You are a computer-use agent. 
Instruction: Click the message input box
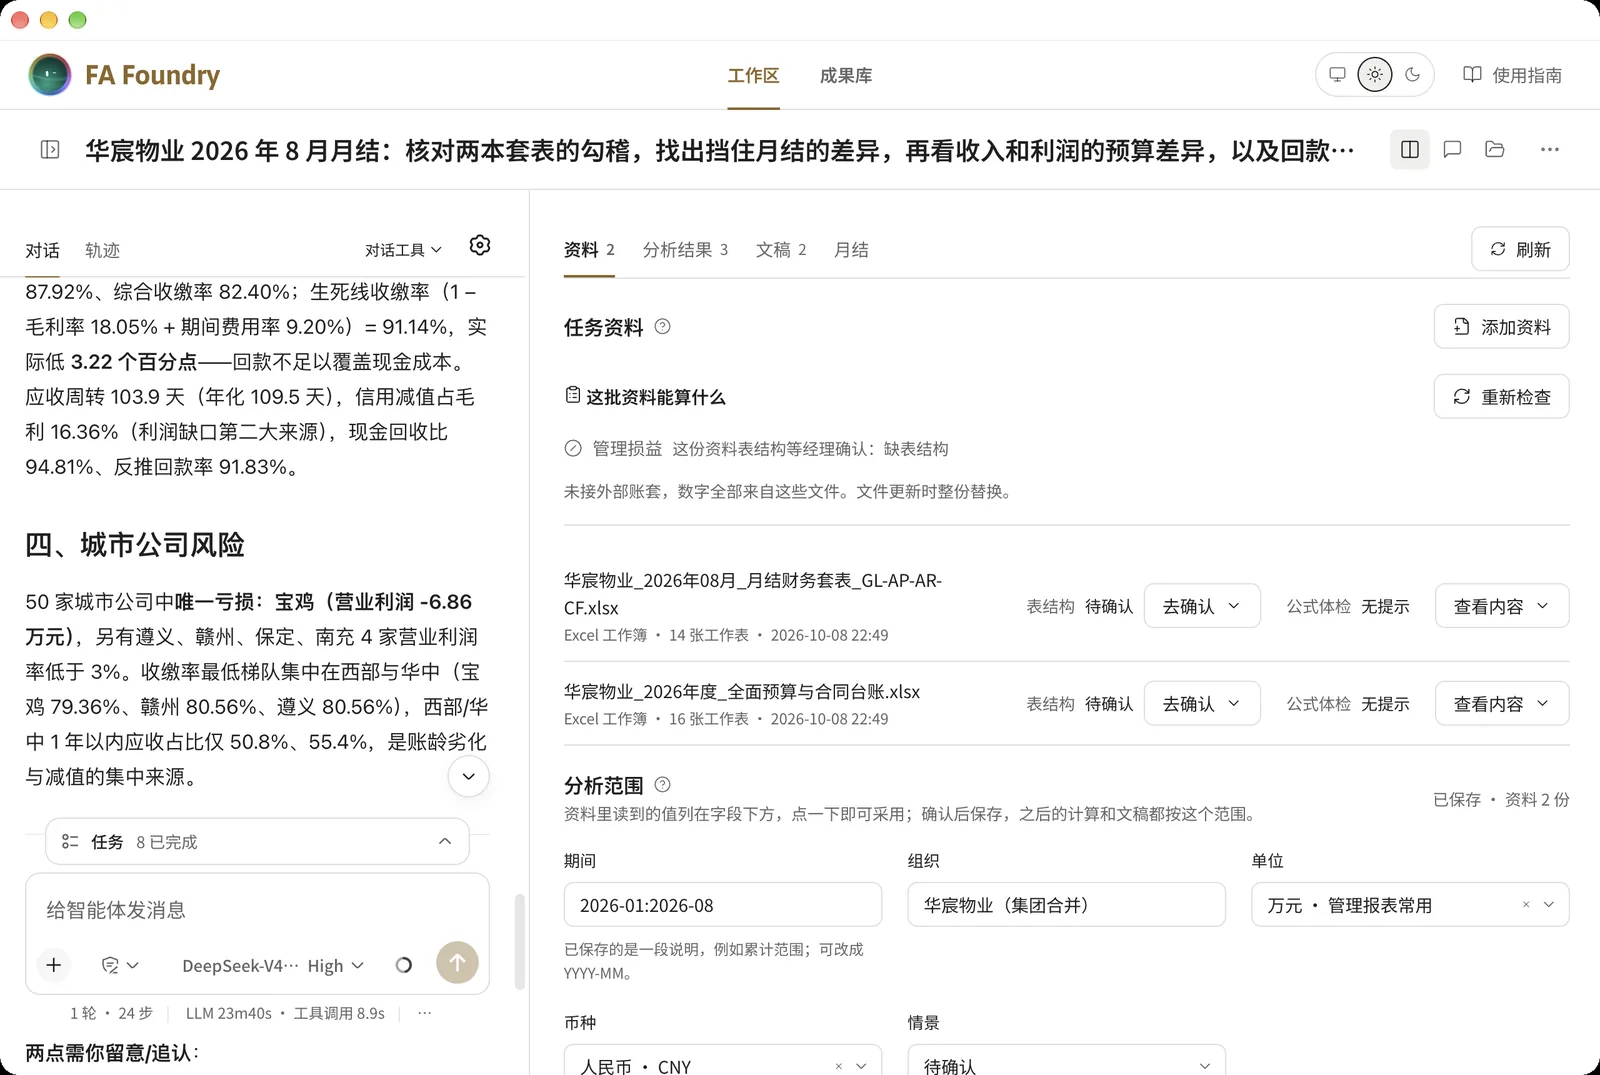[257, 910]
